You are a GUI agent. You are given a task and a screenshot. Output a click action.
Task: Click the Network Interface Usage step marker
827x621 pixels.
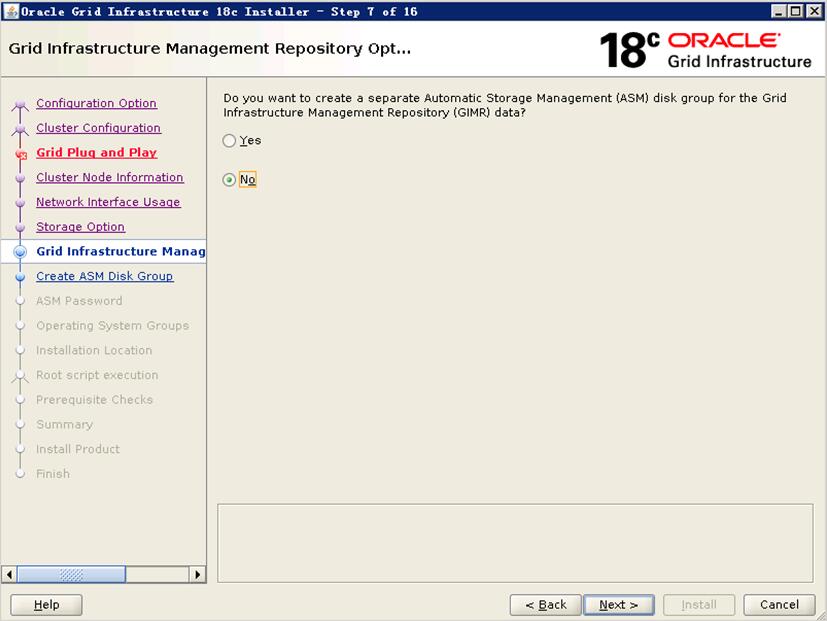(20, 203)
